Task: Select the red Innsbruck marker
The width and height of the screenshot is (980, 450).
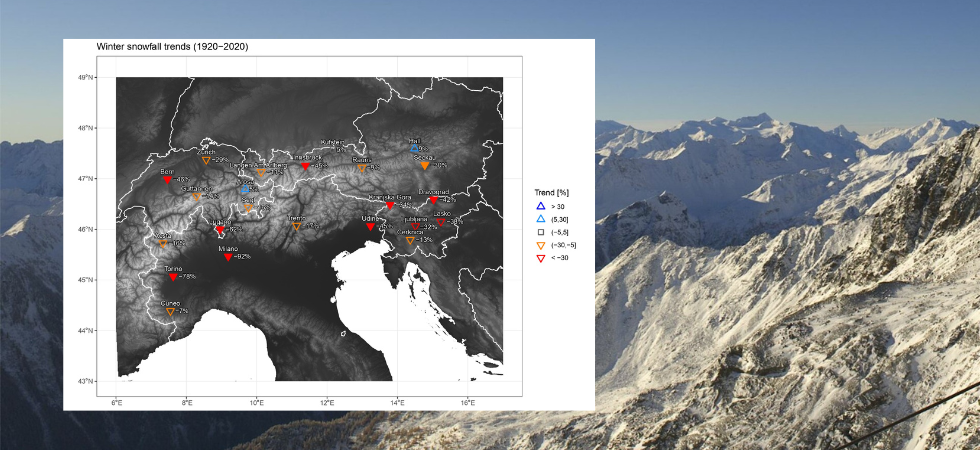Action: [x=305, y=166]
